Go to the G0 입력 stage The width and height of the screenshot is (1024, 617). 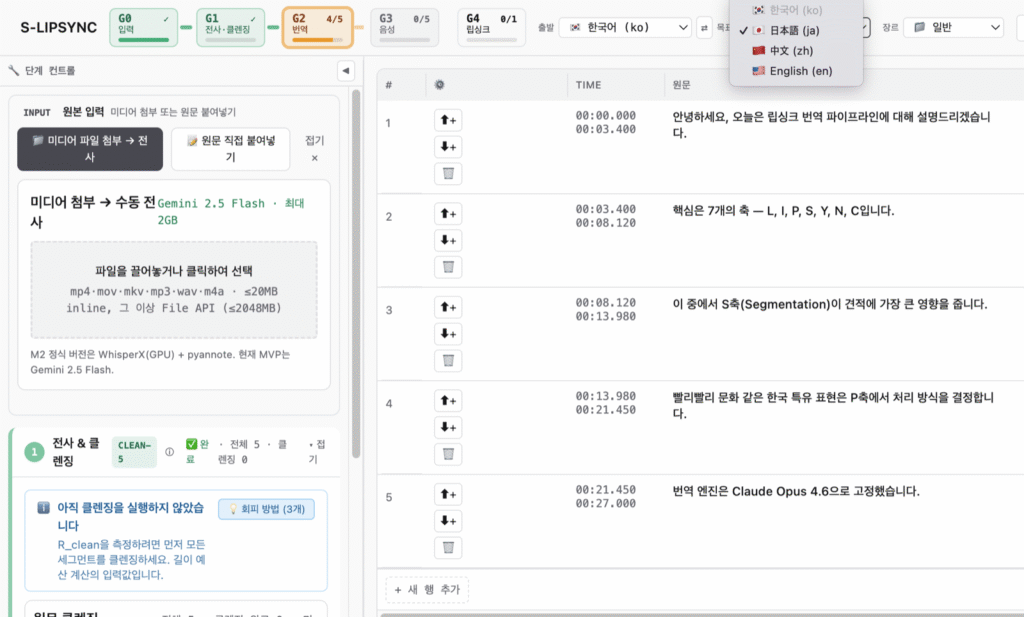click(144, 27)
